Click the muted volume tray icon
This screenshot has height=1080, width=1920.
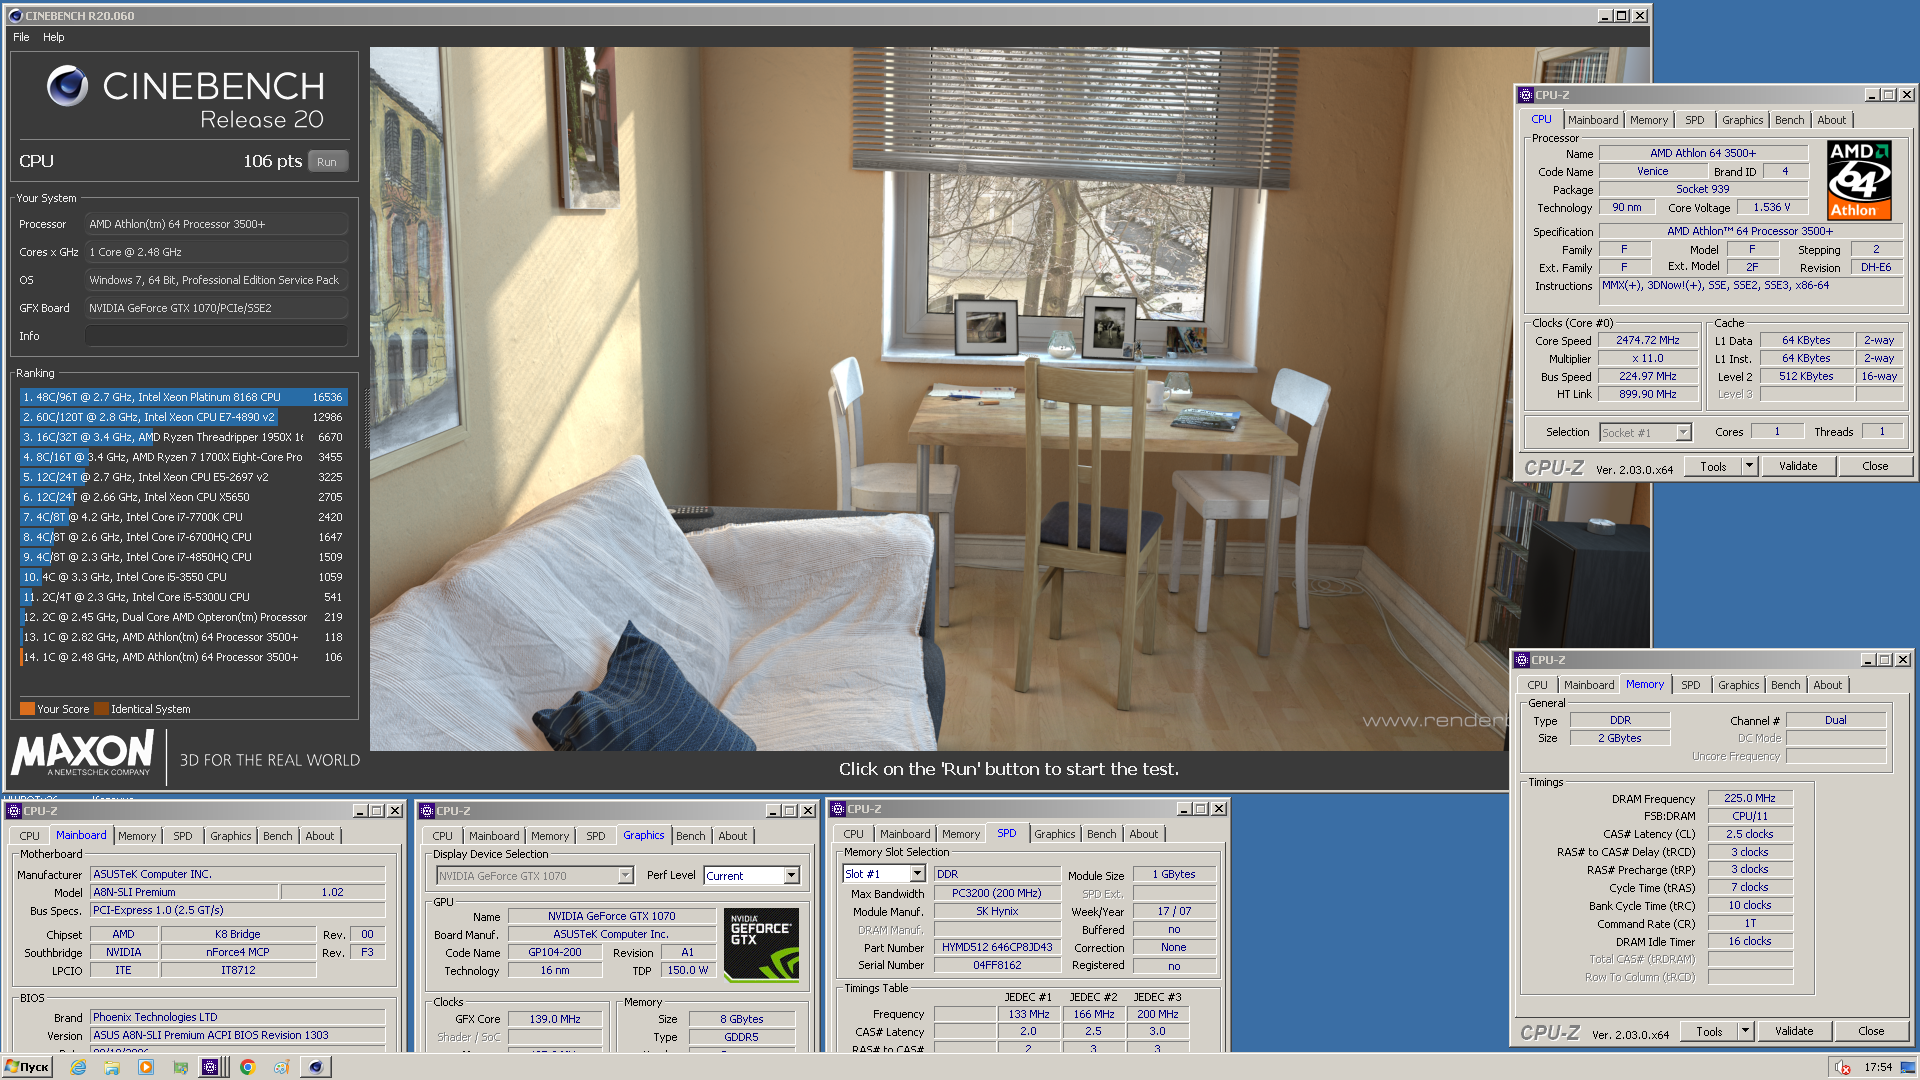pos(1843,1067)
